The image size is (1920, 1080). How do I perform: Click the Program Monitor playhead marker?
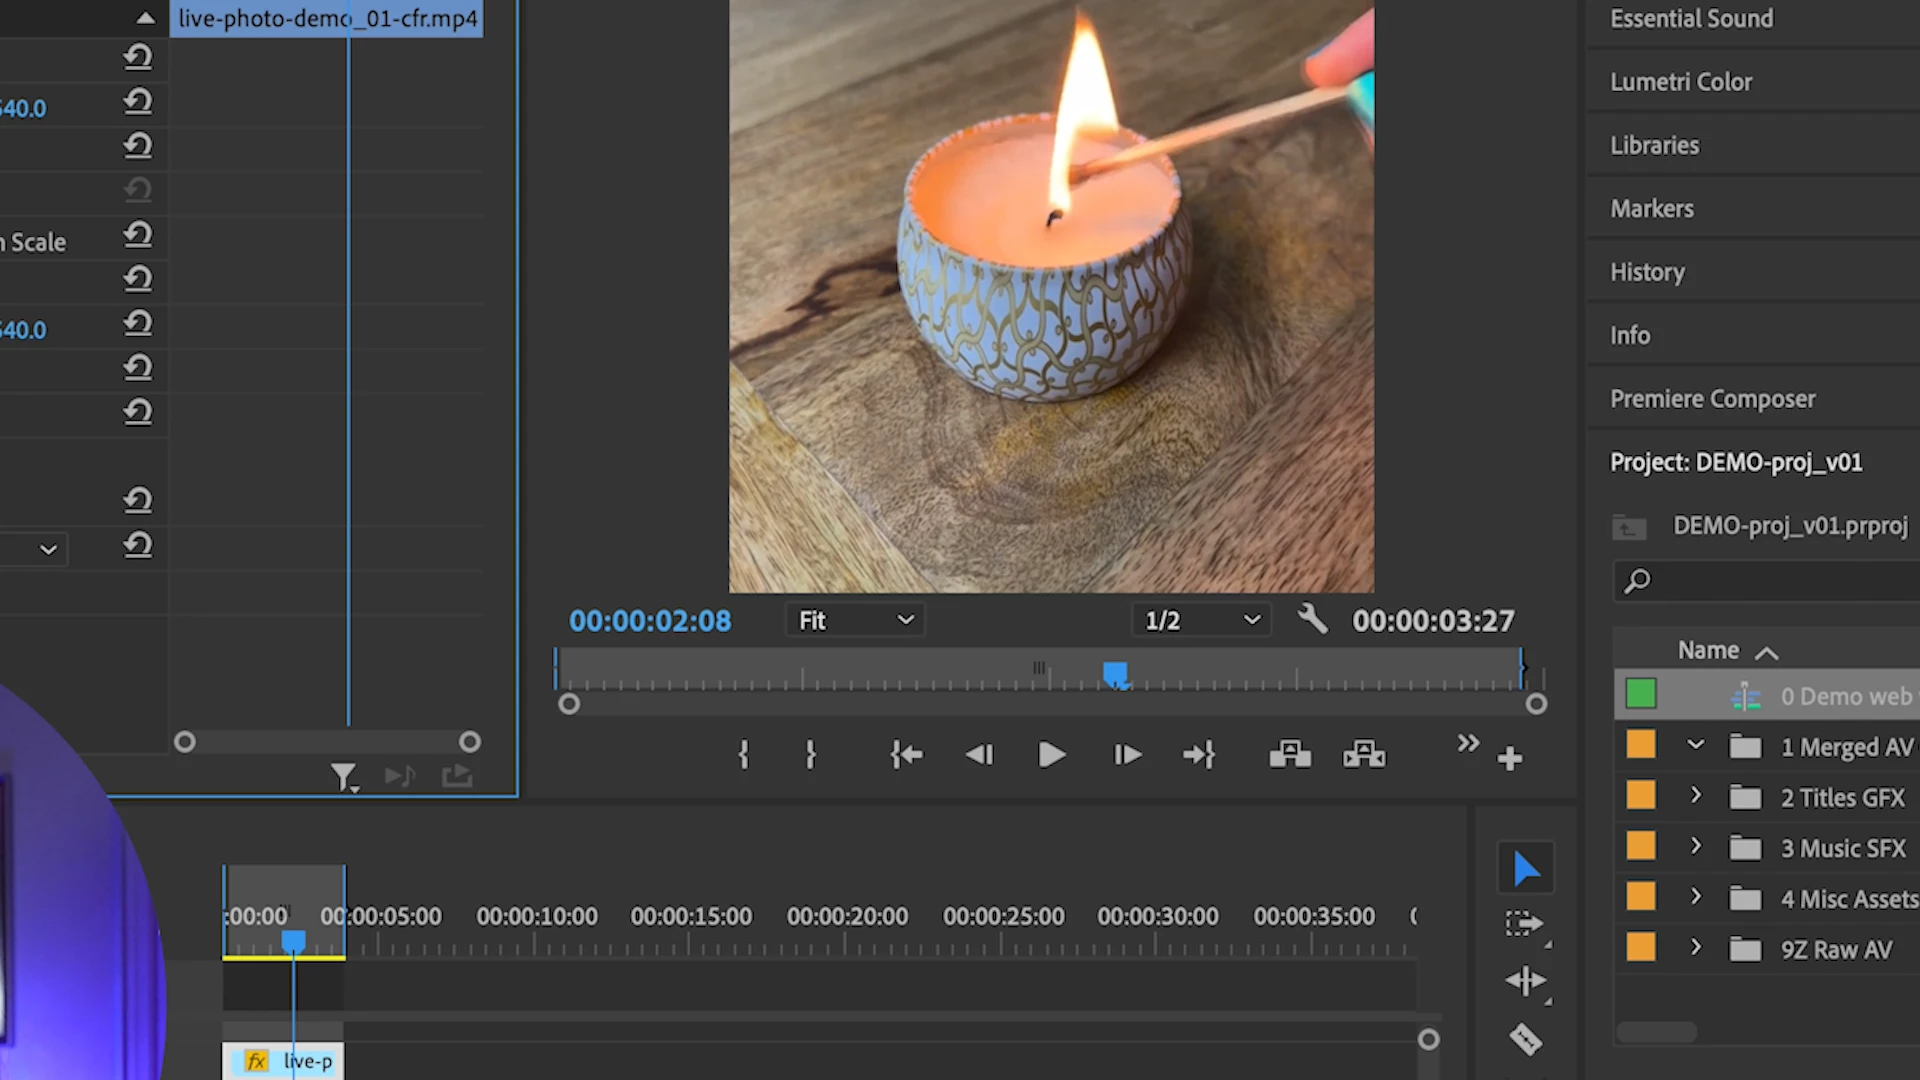pyautogui.click(x=1115, y=673)
